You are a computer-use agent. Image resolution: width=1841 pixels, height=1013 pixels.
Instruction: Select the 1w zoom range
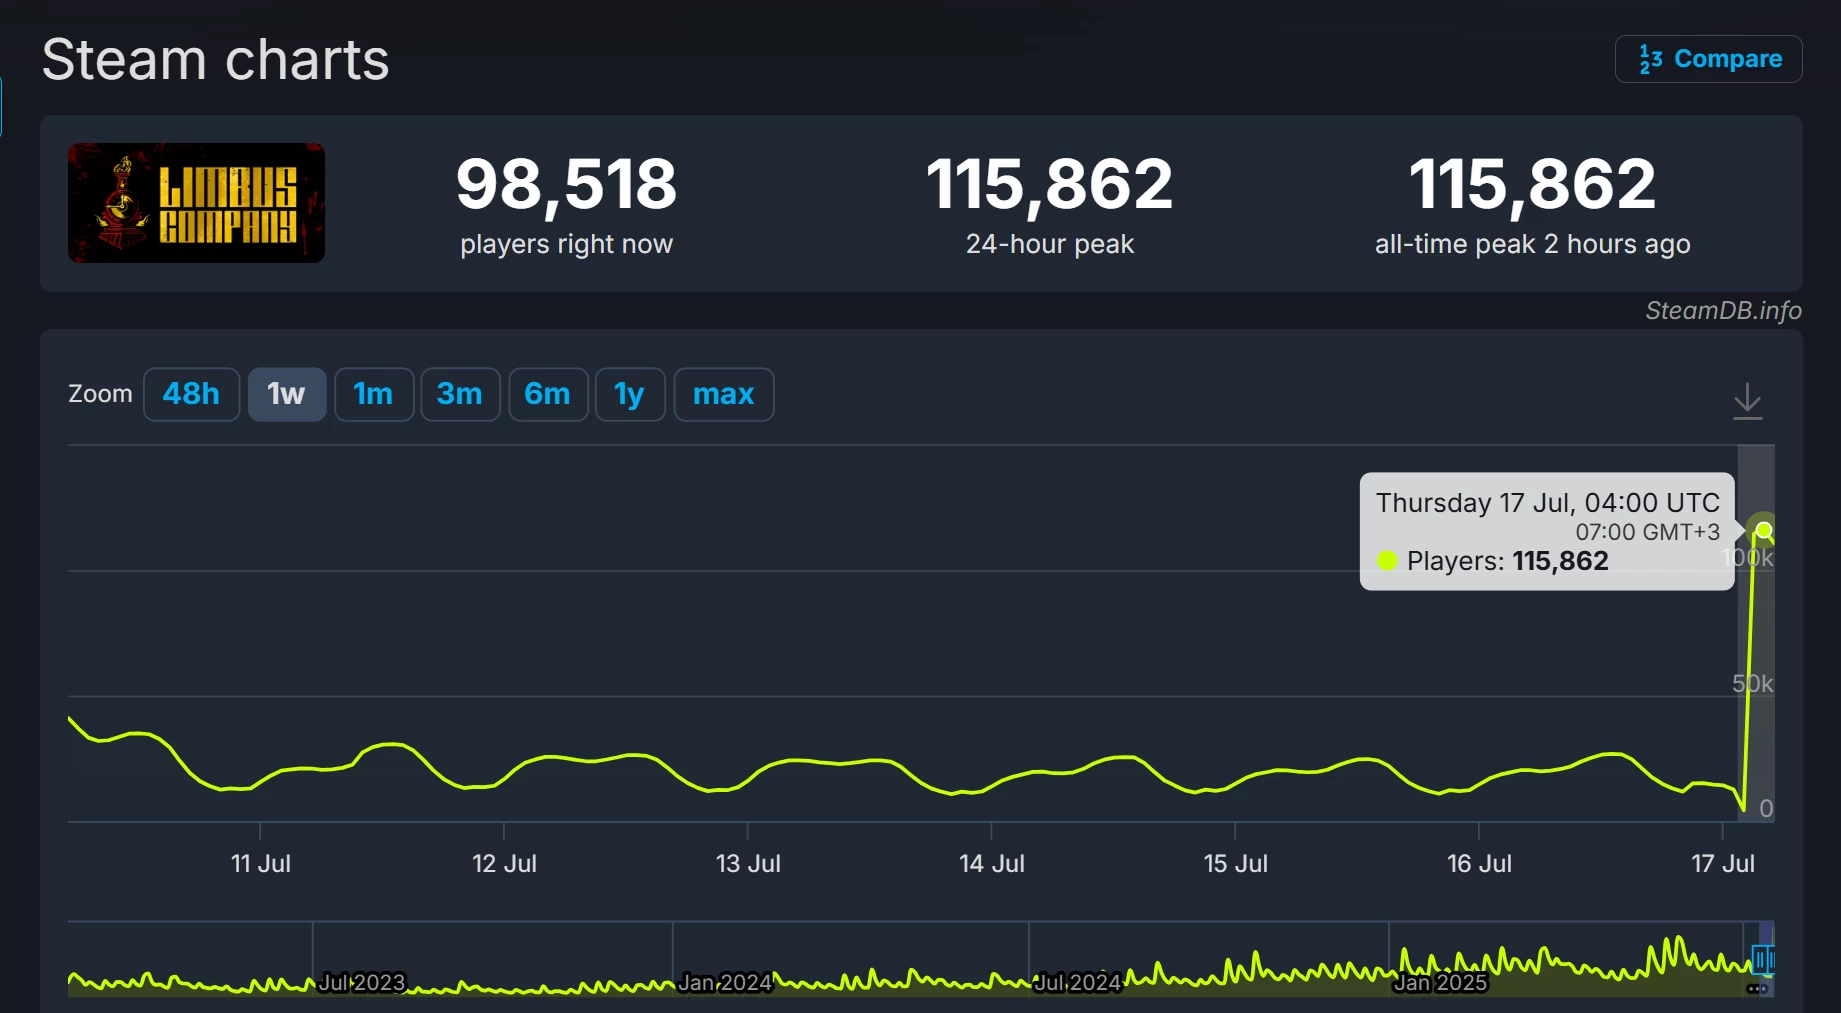tap(286, 394)
